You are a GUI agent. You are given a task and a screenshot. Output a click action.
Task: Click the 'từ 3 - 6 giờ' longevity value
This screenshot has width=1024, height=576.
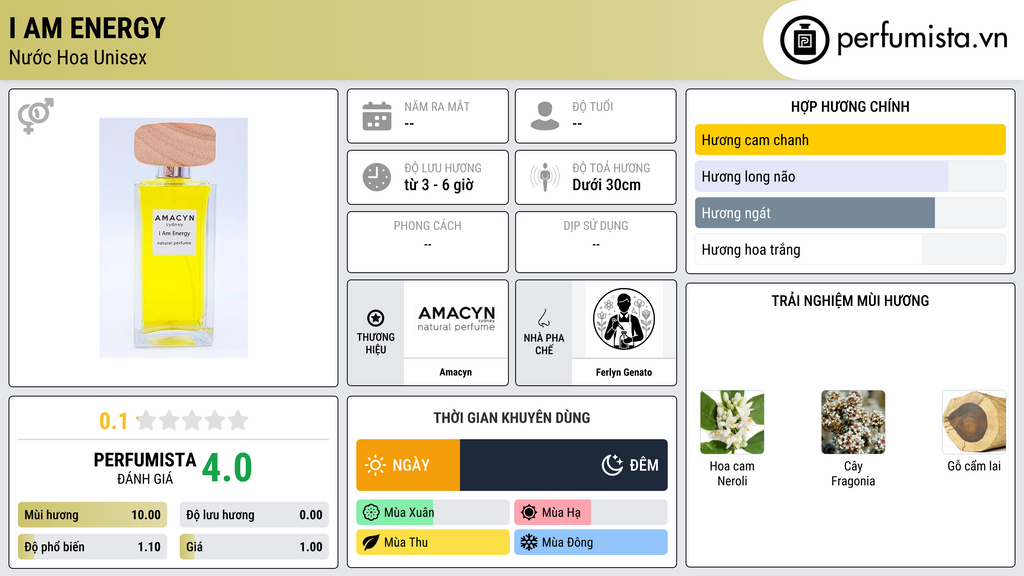pos(439,185)
